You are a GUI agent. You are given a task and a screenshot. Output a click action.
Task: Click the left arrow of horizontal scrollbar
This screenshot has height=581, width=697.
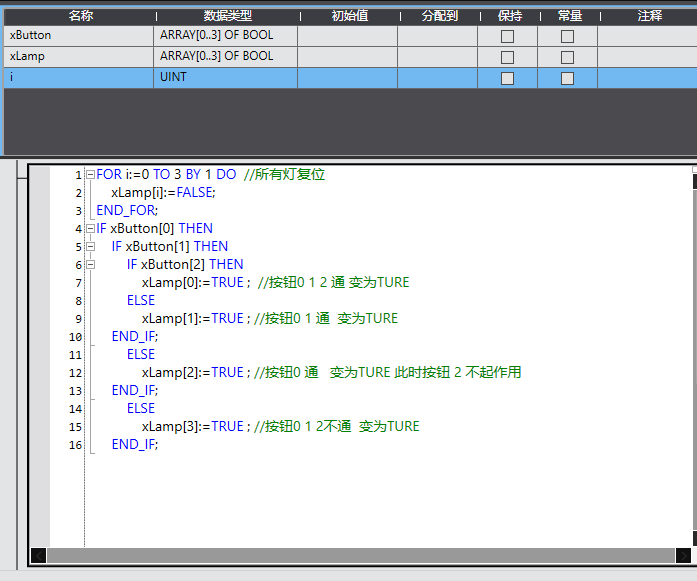39,555
